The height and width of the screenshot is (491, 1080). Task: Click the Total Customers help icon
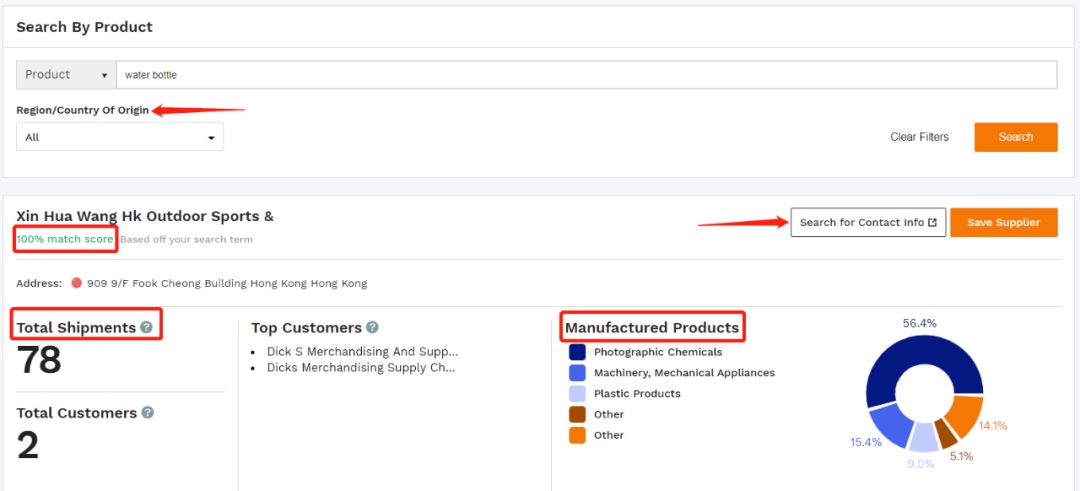pos(148,412)
